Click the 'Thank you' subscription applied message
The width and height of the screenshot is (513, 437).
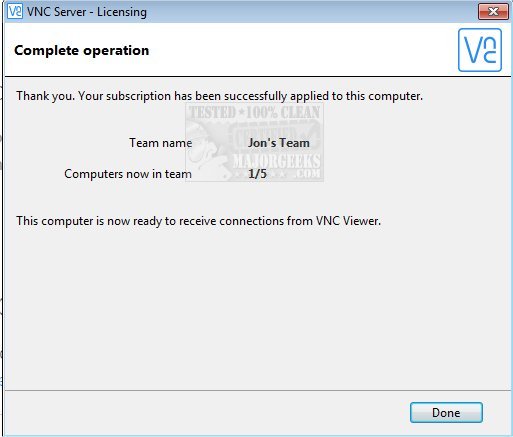tap(220, 96)
